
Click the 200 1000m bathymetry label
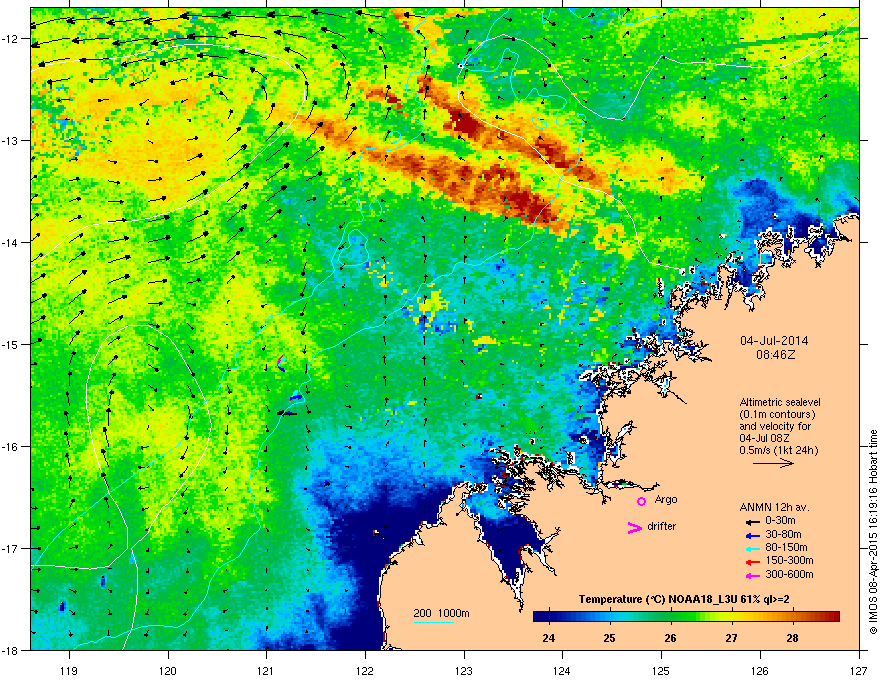coord(441,613)
